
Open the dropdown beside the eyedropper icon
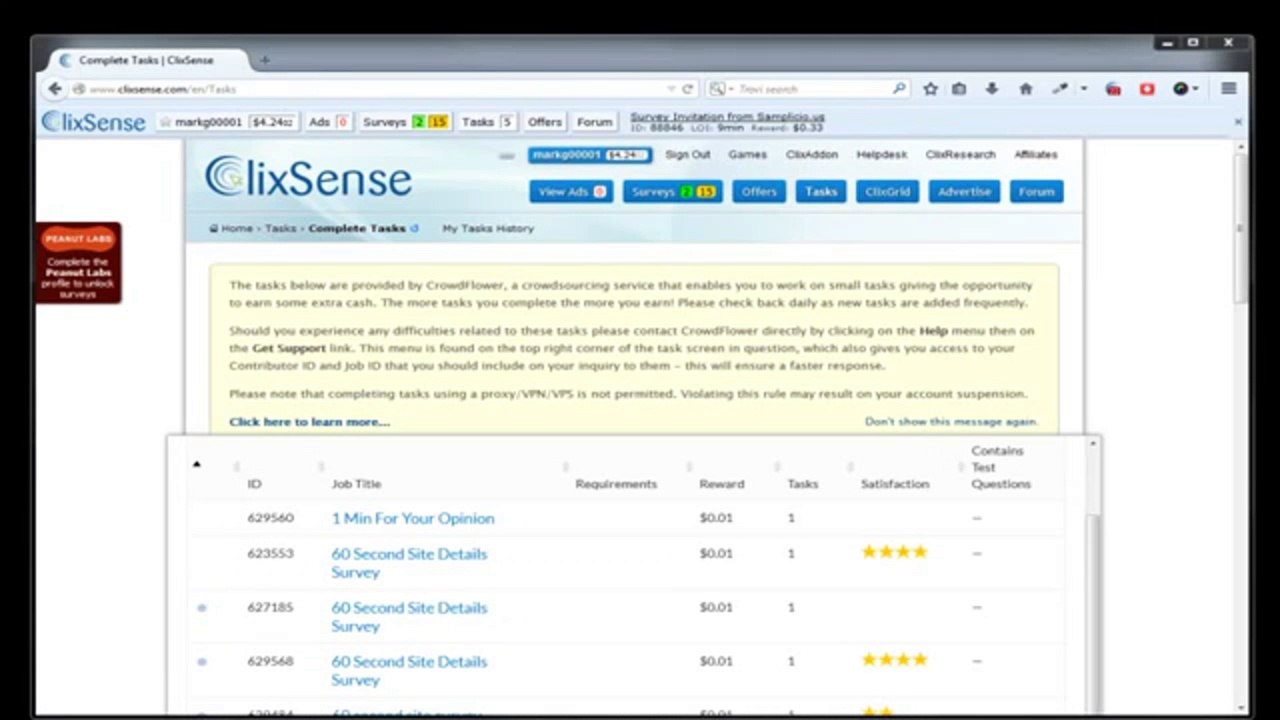tap(1084, 89)
